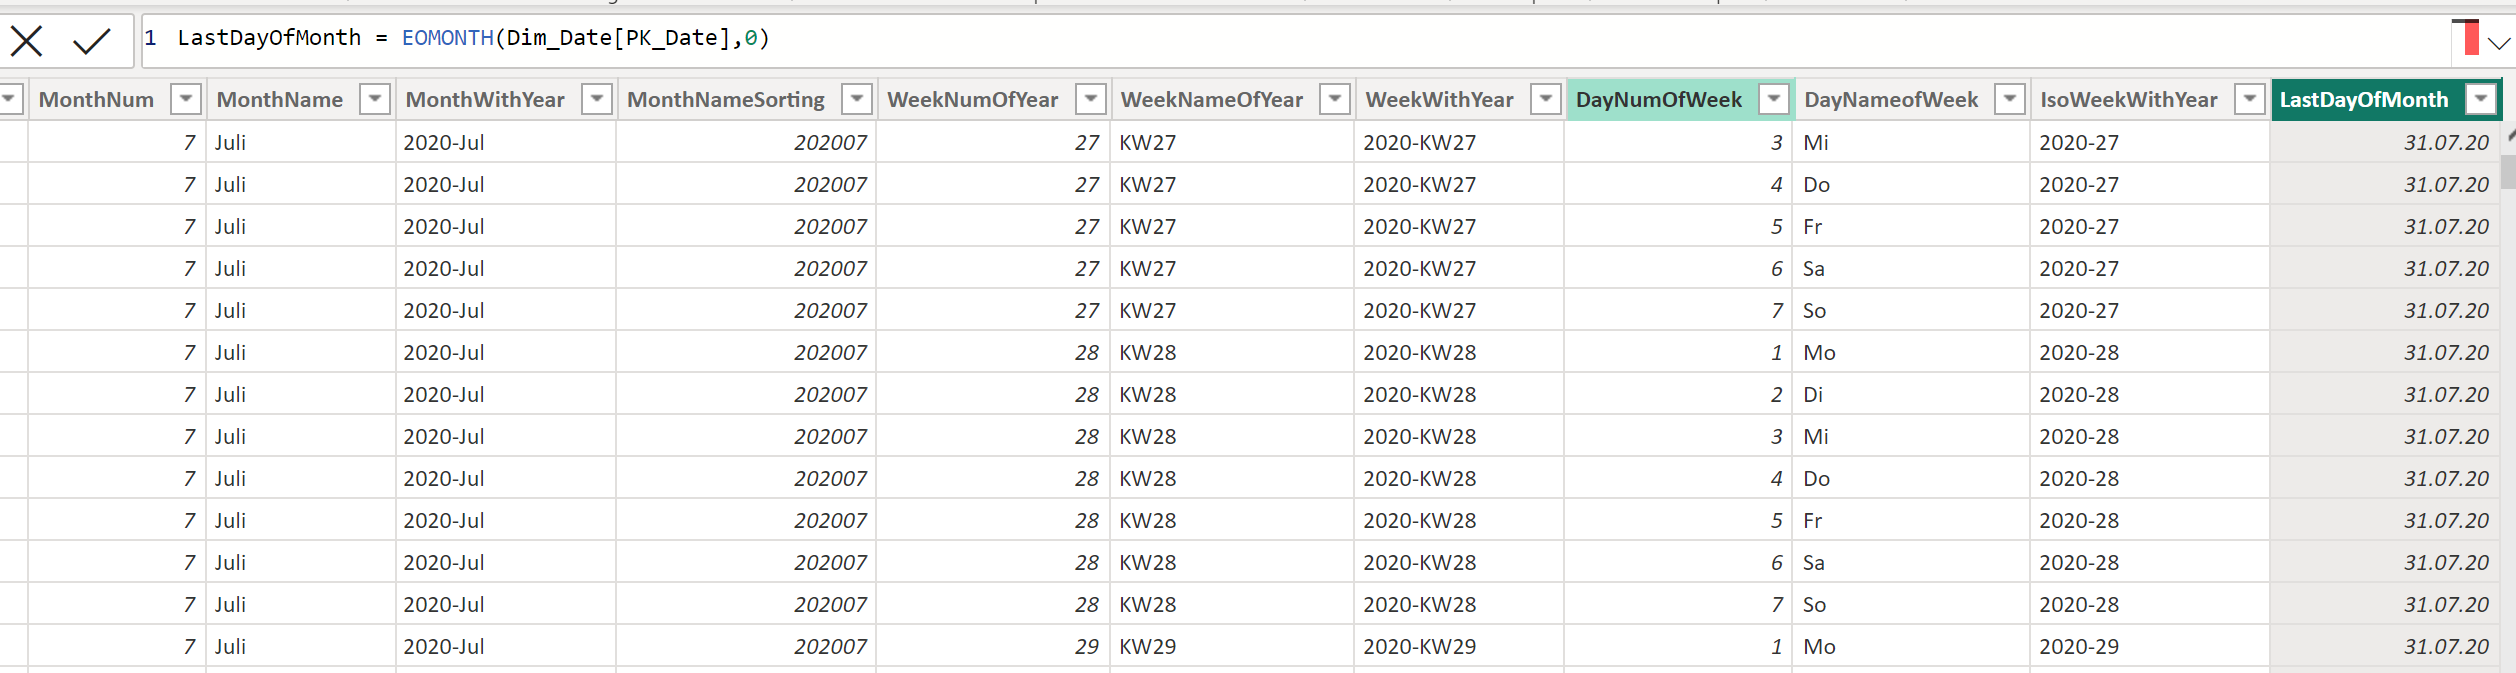
Task: Open MonthName column filter dropdown
Action: pos(375,99)
